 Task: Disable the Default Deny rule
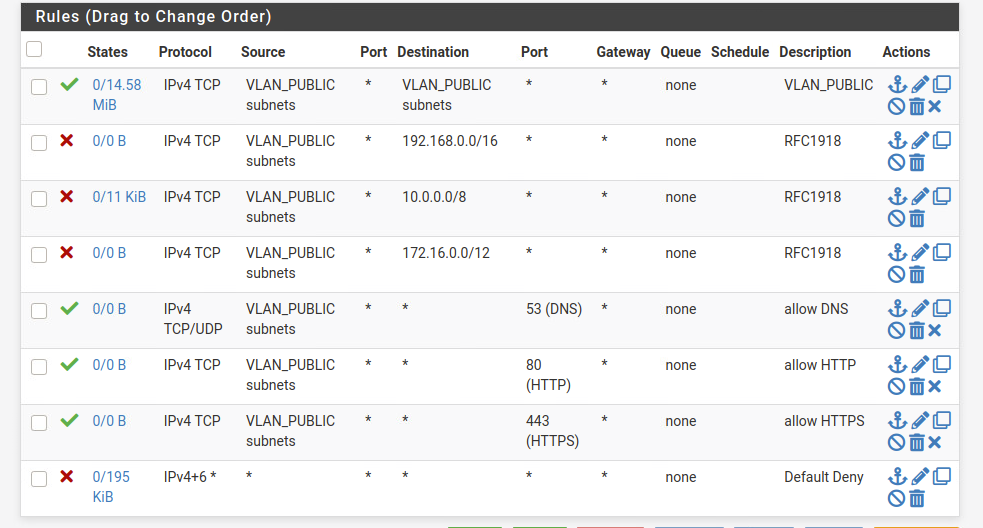tap(896, 499)
